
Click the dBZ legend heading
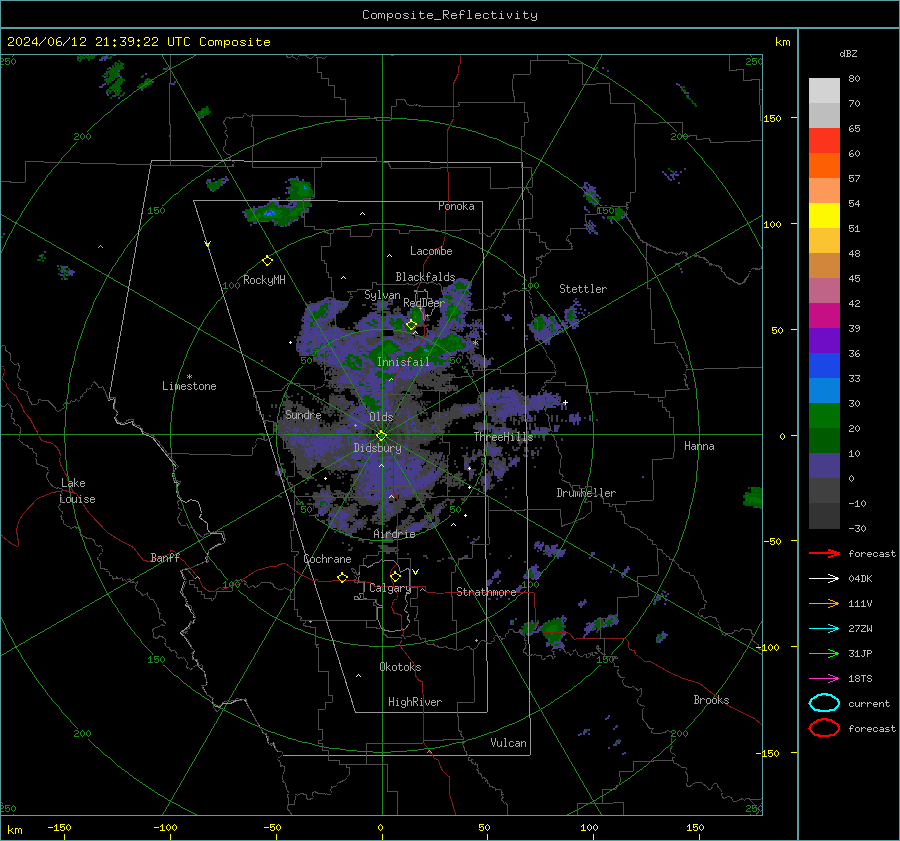[x=848, y=53]
